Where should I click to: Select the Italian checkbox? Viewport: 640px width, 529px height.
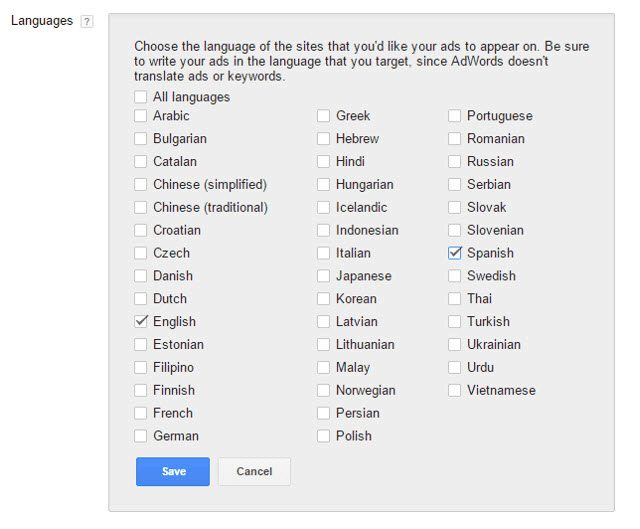click(323, 253)
